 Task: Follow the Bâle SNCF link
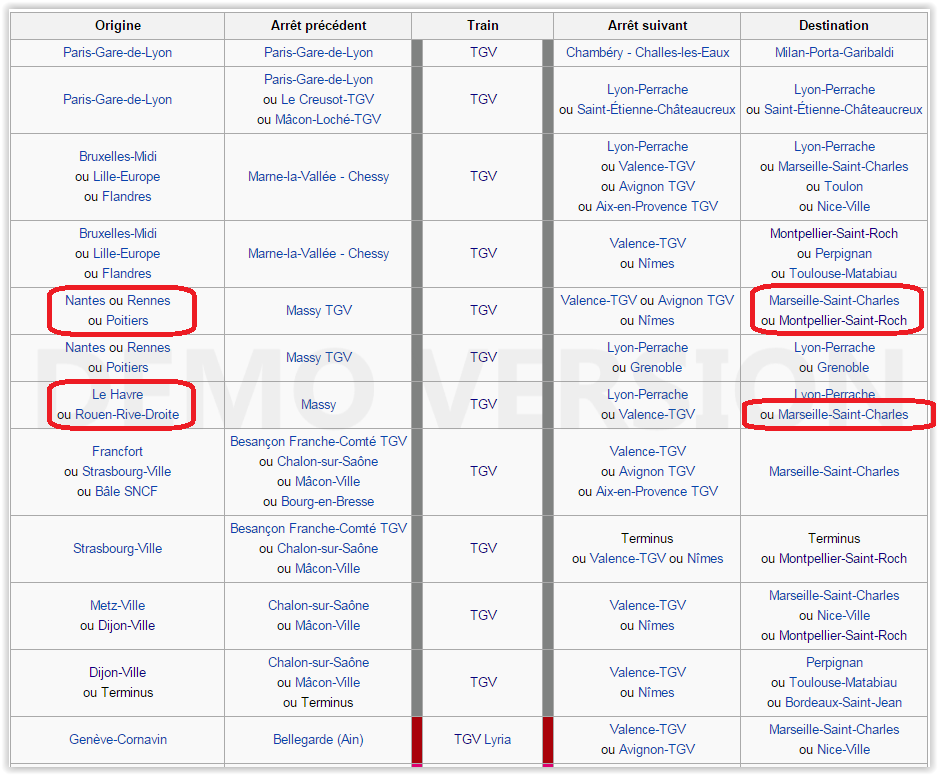tap(126, 492)
